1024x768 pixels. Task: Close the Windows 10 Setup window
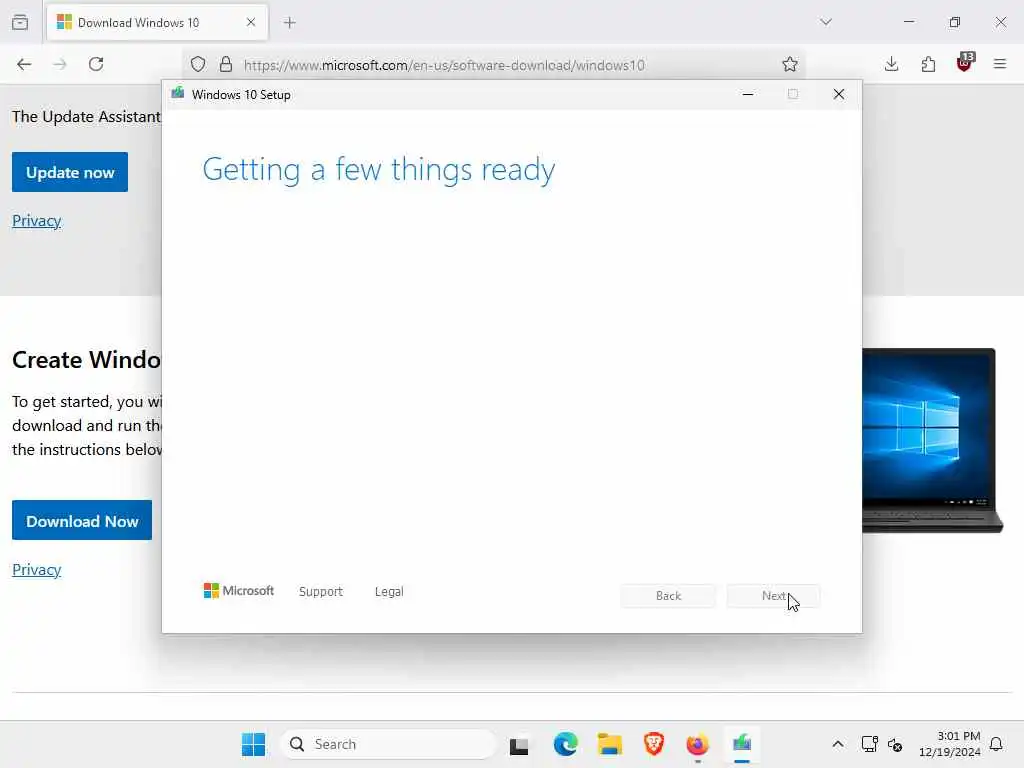839,95
